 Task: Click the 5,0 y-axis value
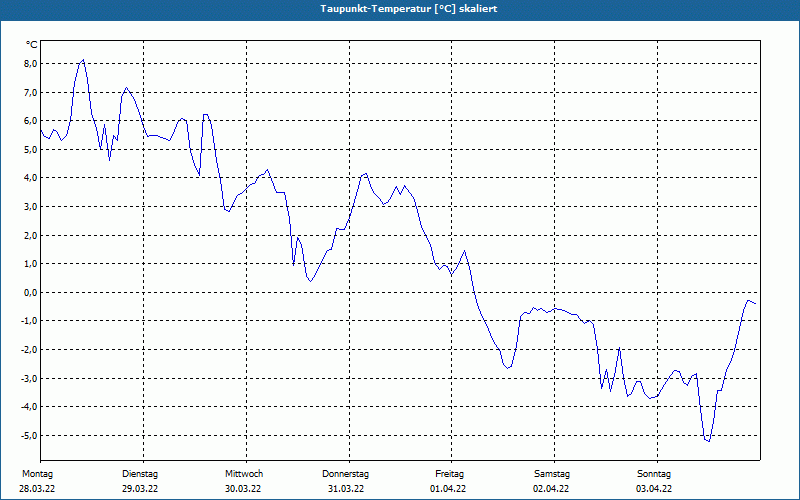click(30, 149)
